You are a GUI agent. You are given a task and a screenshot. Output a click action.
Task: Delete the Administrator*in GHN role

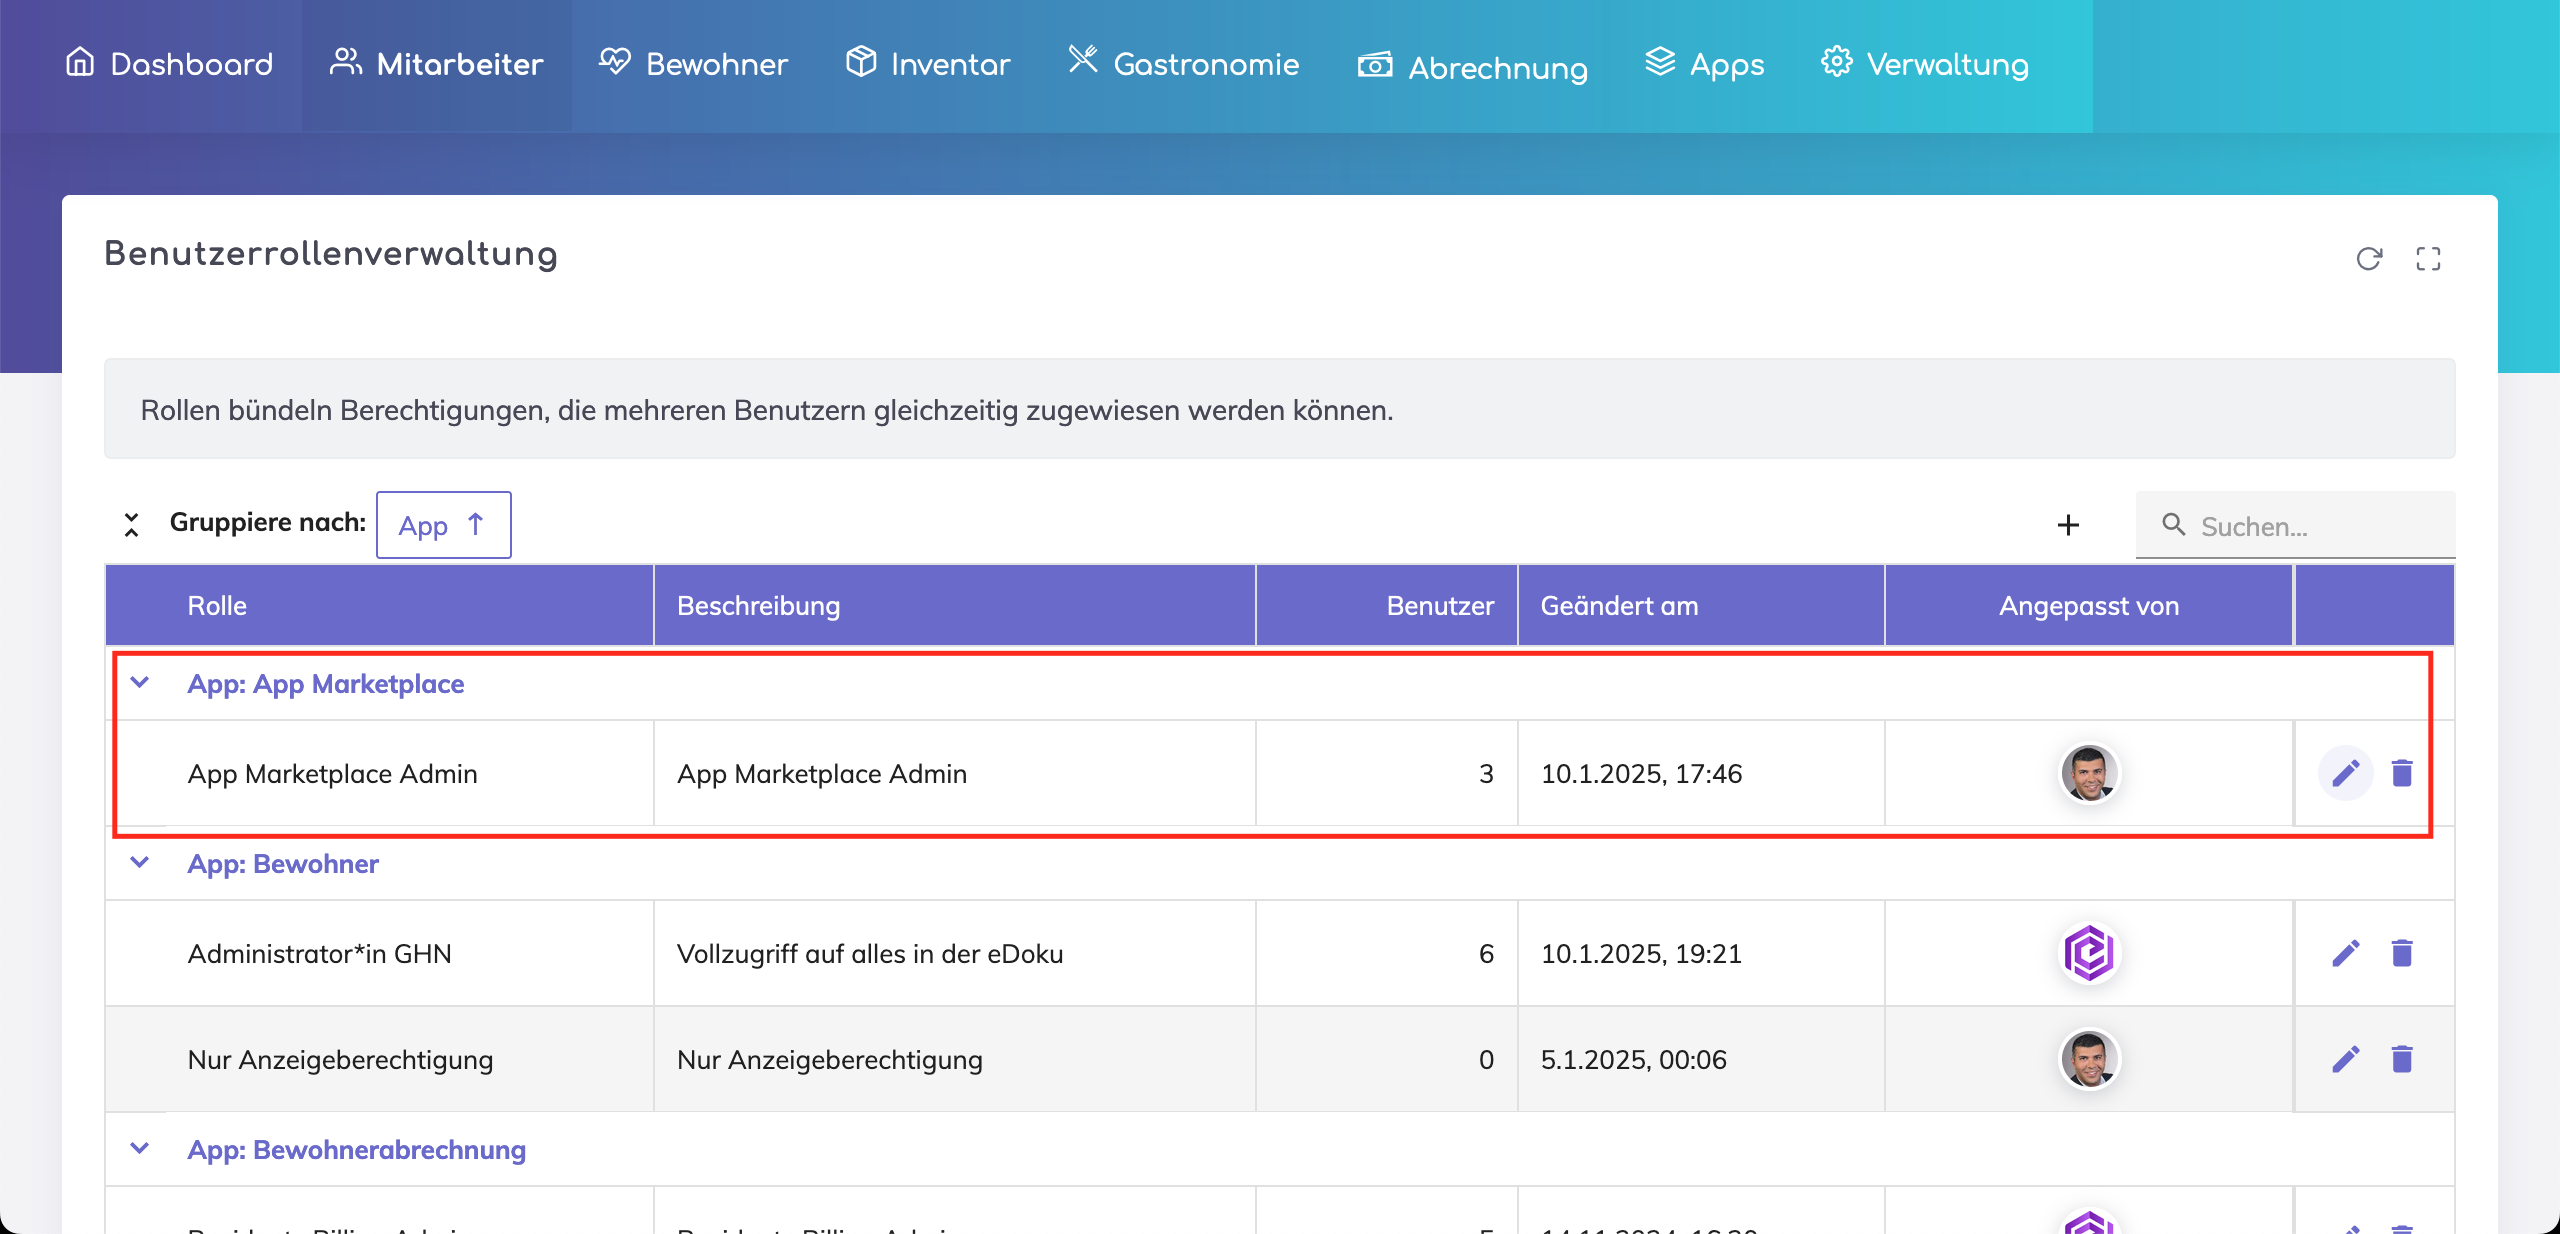click(2402, 953)
